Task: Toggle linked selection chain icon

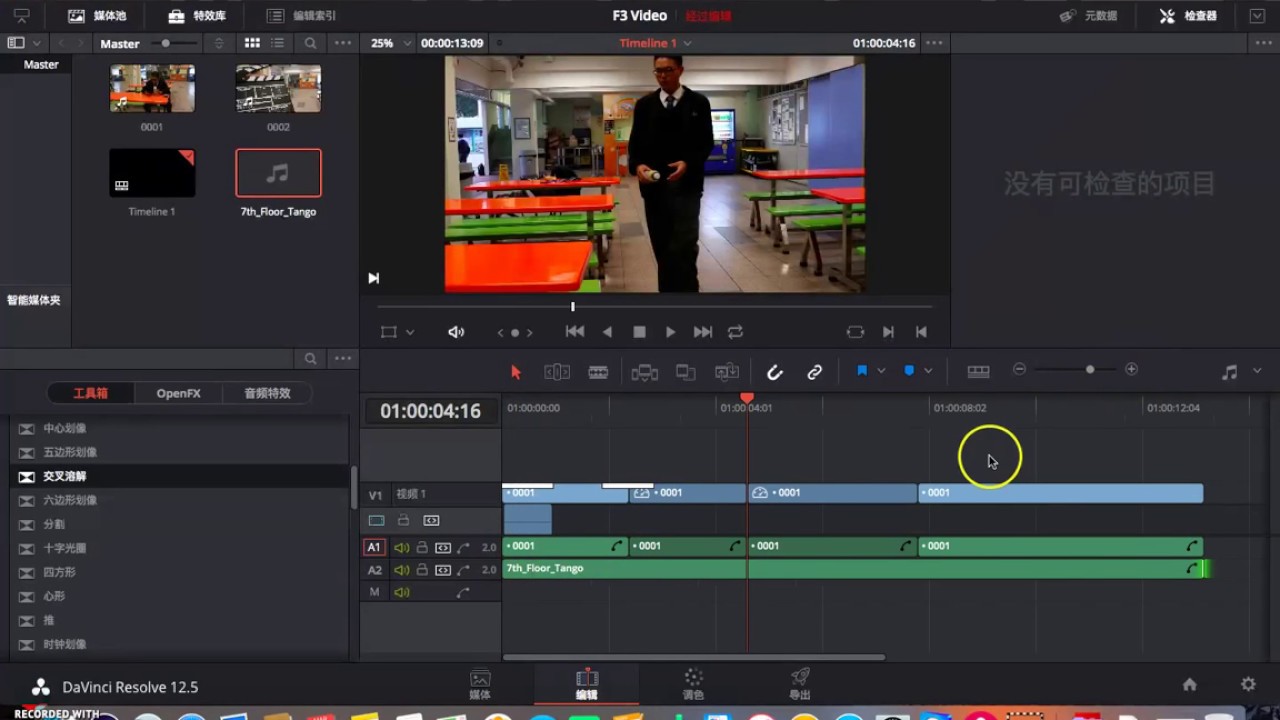Action: point(815,372)
